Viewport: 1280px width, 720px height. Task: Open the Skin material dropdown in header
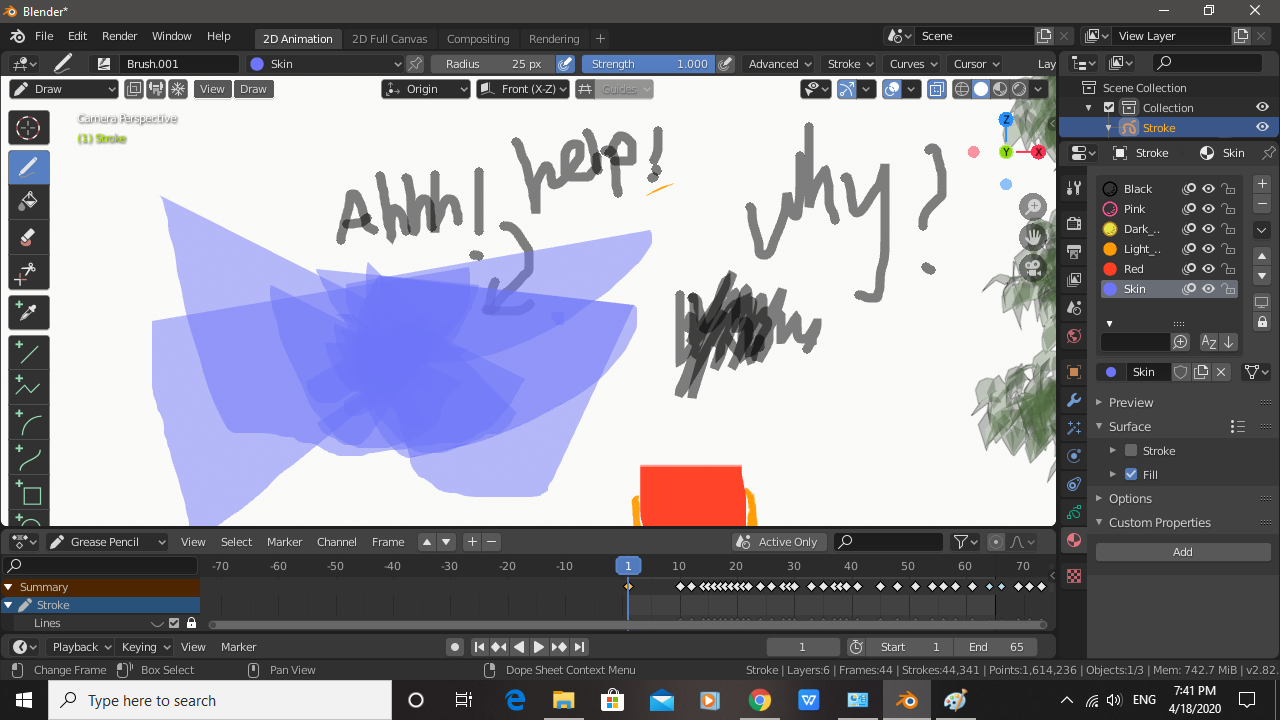(x=325, y=64)
